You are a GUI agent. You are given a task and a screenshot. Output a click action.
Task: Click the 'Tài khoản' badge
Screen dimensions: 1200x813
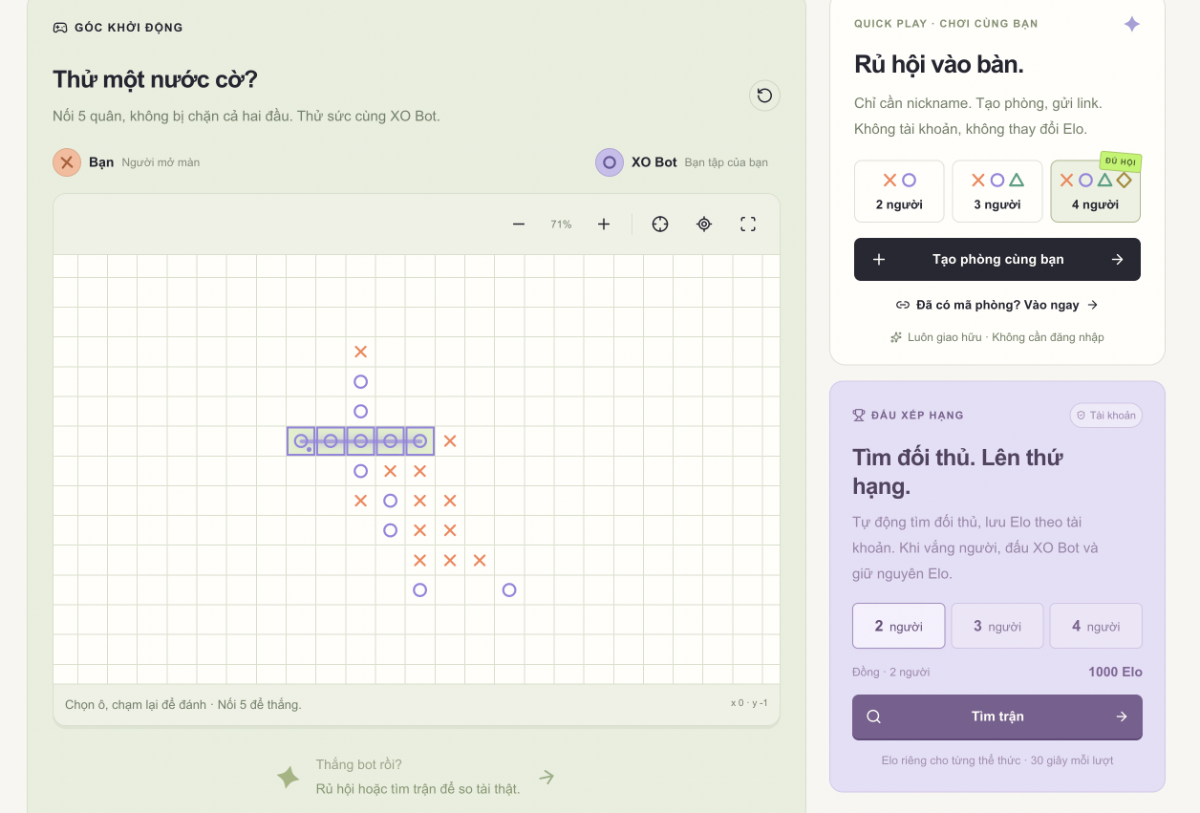1106,415
